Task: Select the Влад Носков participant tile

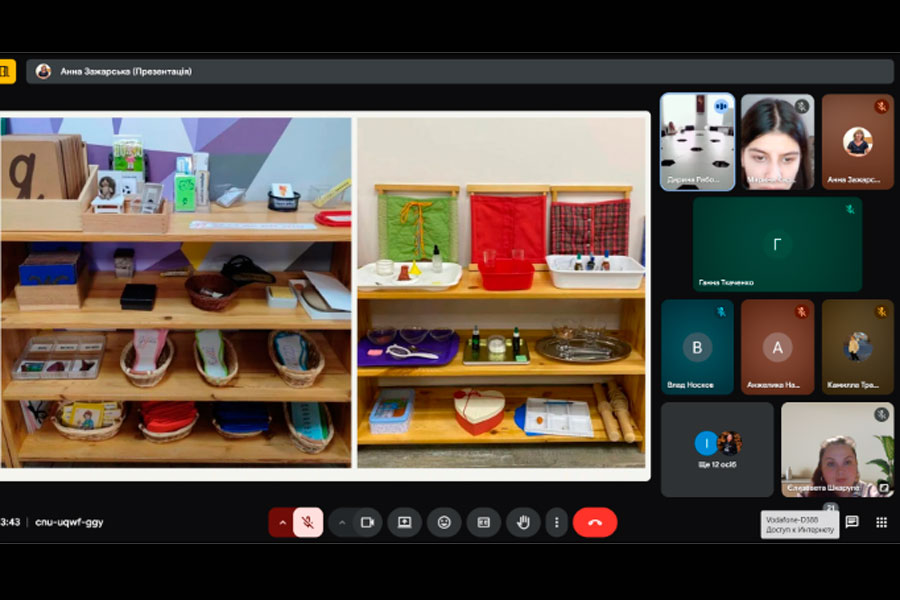Action: click(697, 347)
